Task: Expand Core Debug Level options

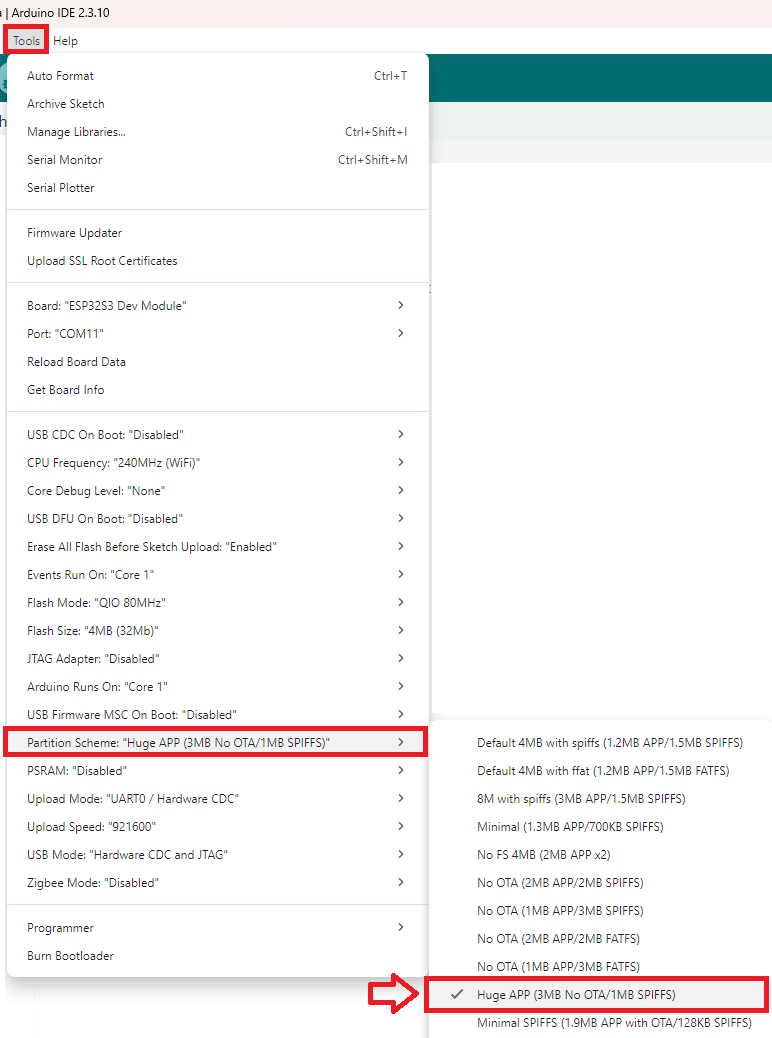Action: click(217, 491)
